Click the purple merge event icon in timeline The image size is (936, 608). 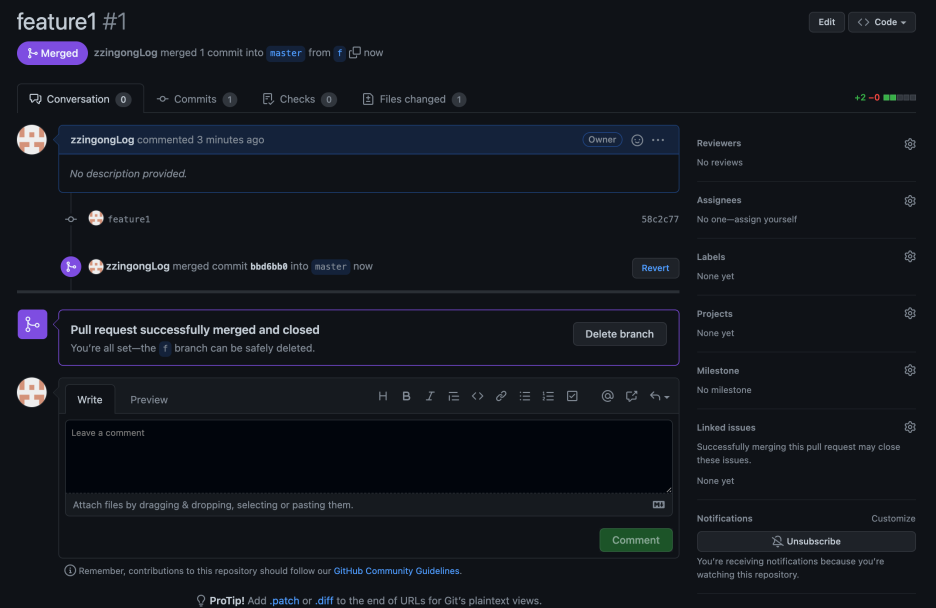pos(71,267)
